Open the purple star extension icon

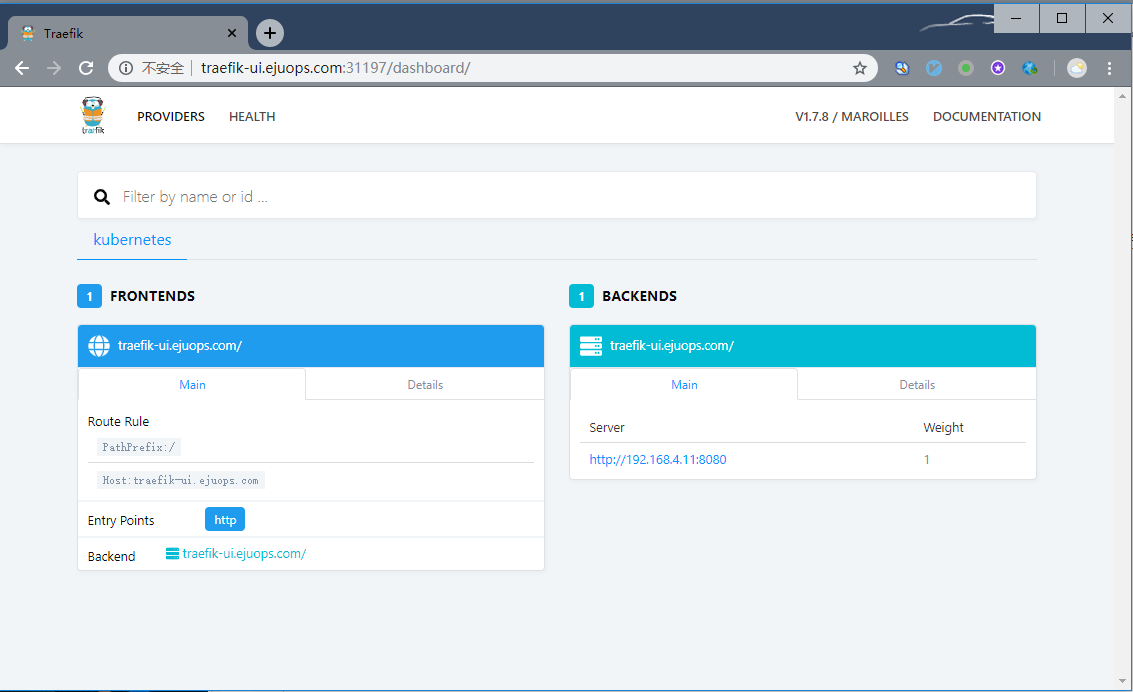[x=998, y=68]
